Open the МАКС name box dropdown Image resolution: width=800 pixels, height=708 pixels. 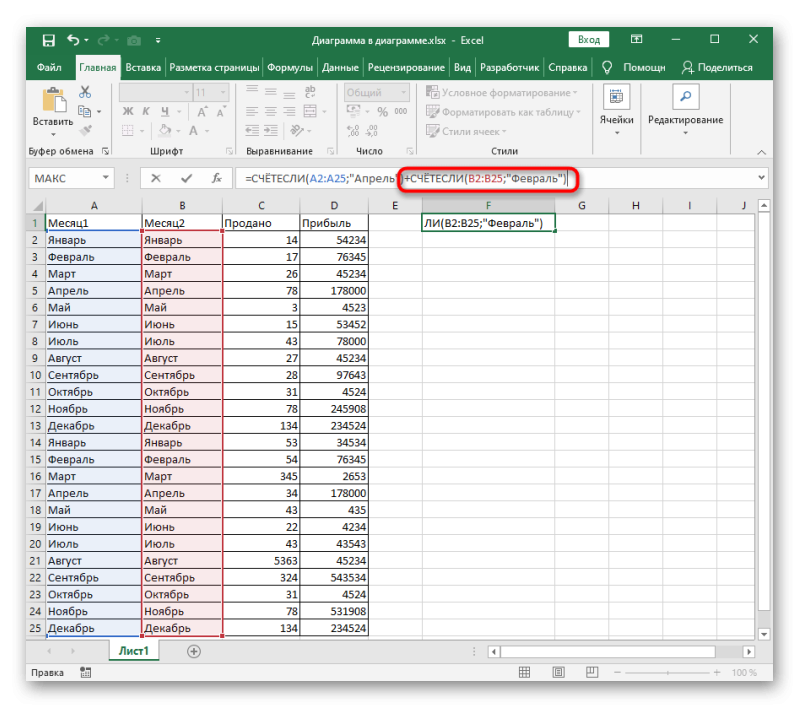[x=106, y=178]
